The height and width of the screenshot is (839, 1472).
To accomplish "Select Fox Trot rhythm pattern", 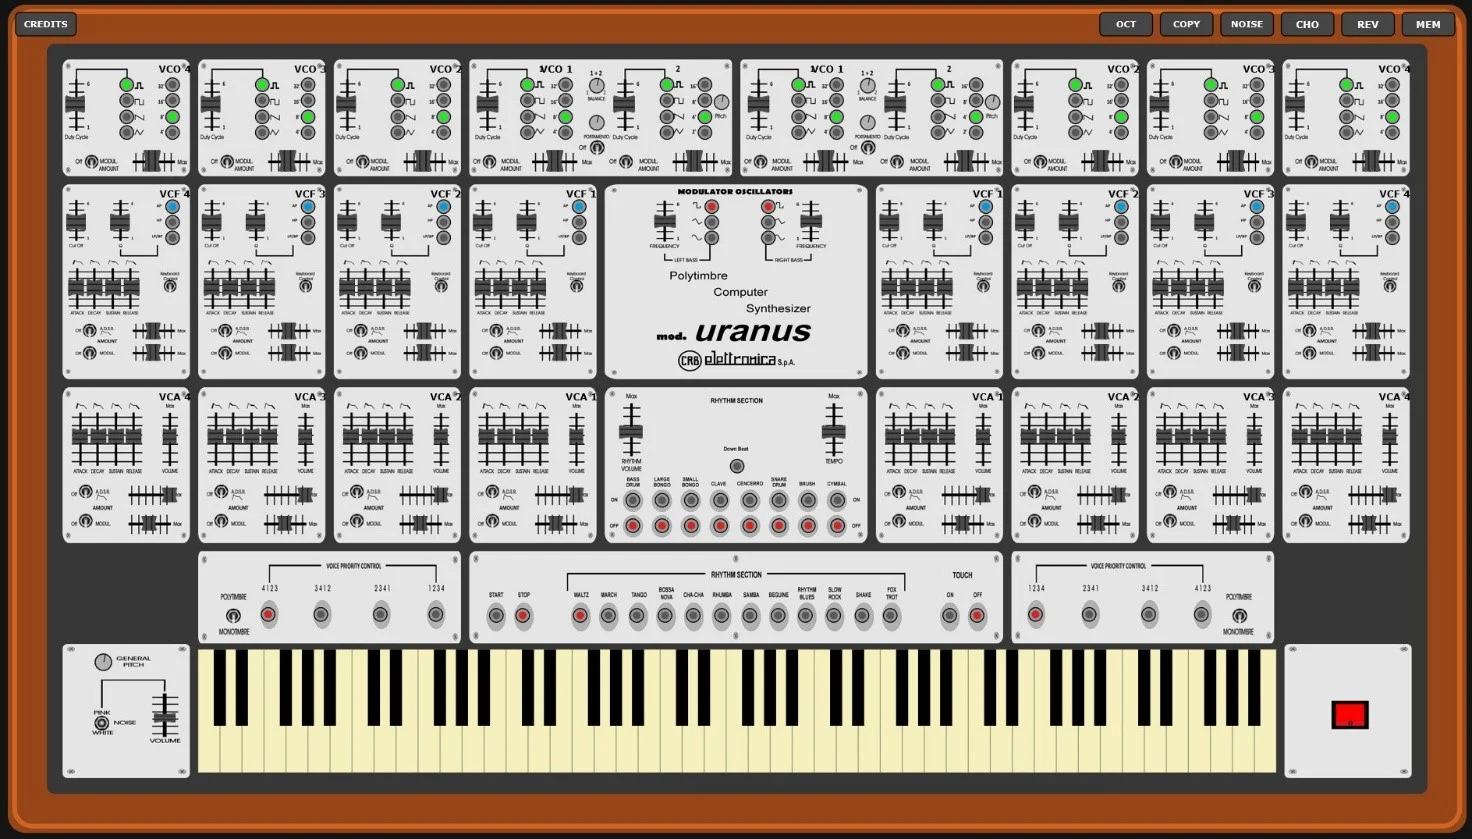I will 891,616.
